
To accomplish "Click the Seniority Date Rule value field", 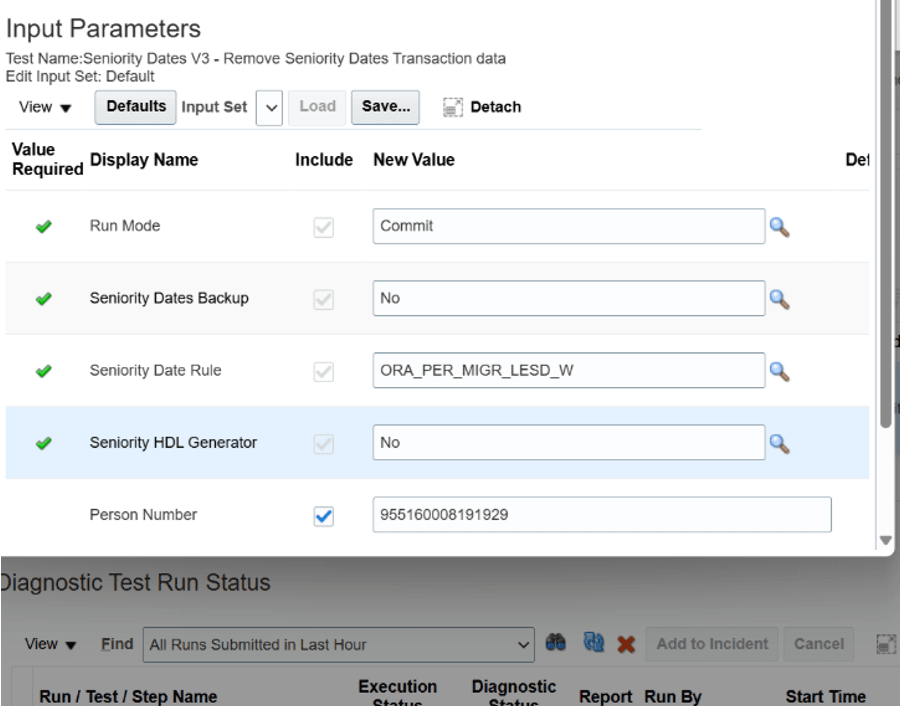I will [569, 371].
